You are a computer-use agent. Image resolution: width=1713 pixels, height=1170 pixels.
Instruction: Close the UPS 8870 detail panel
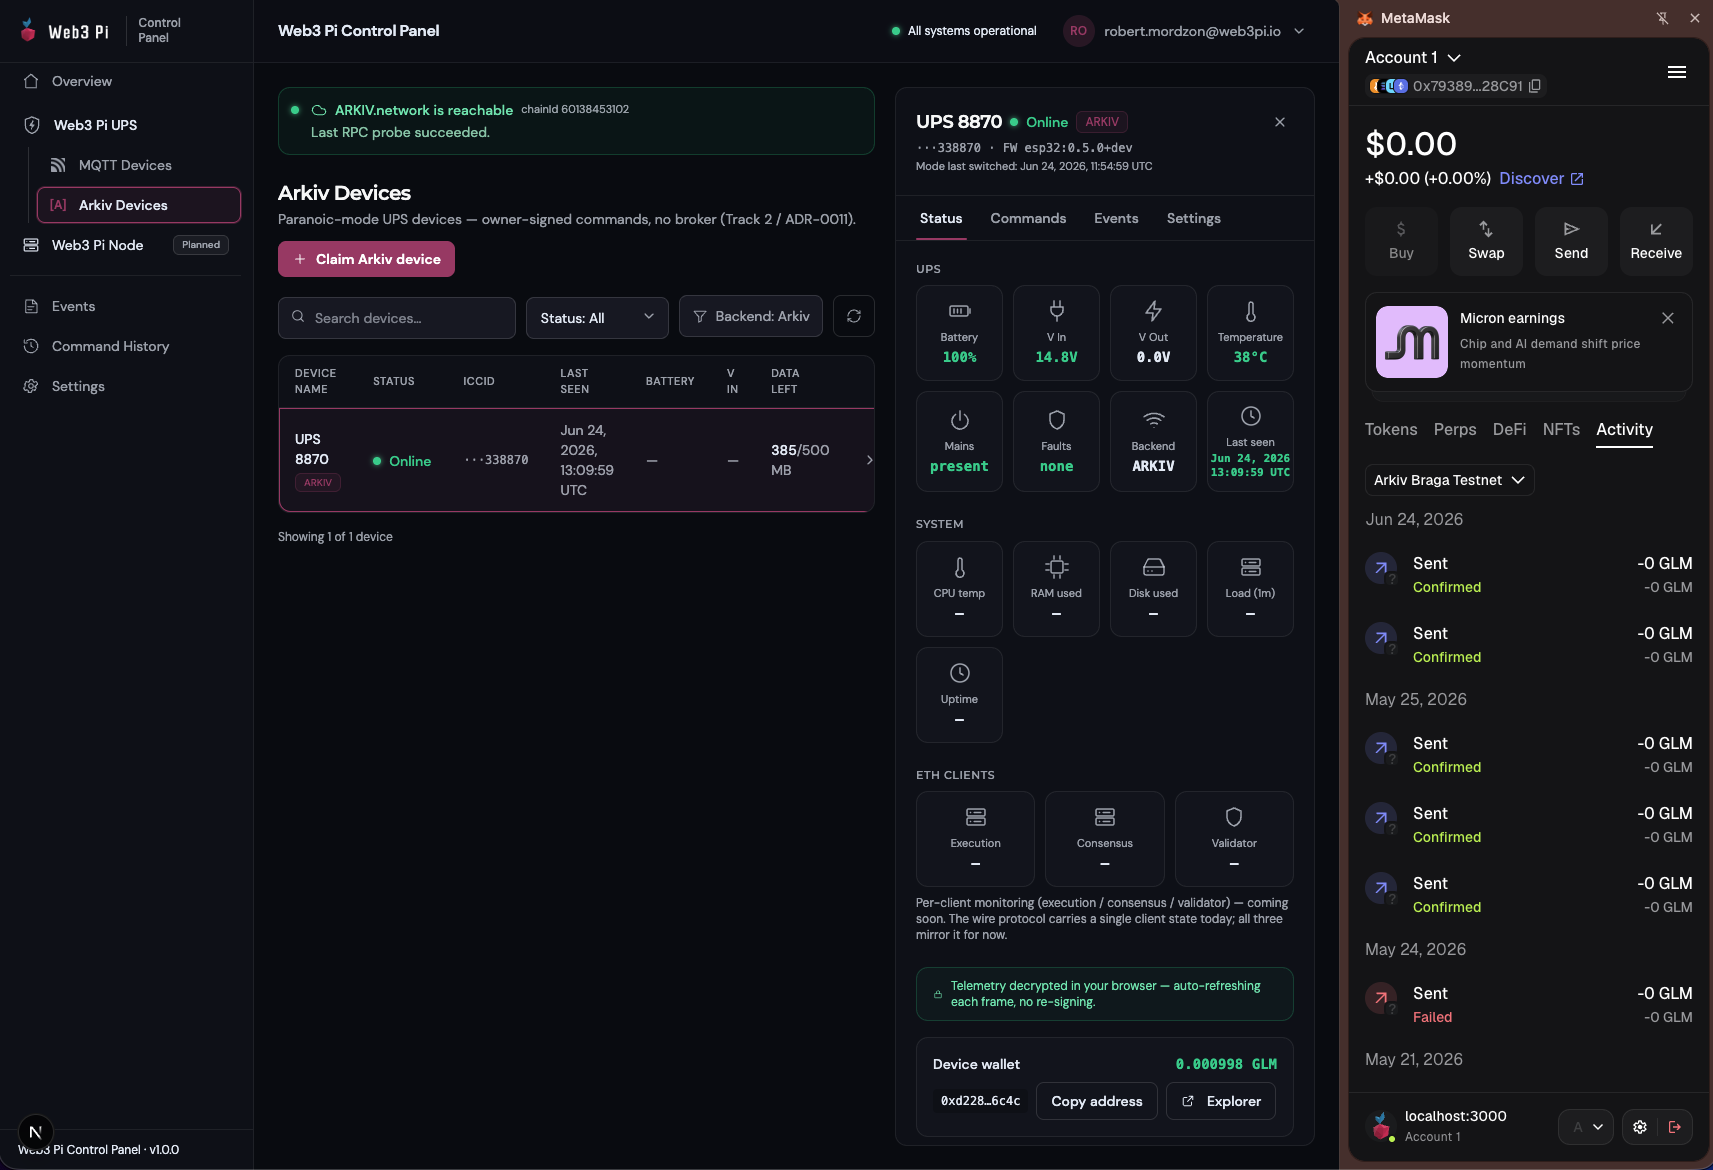[1280, 122]
